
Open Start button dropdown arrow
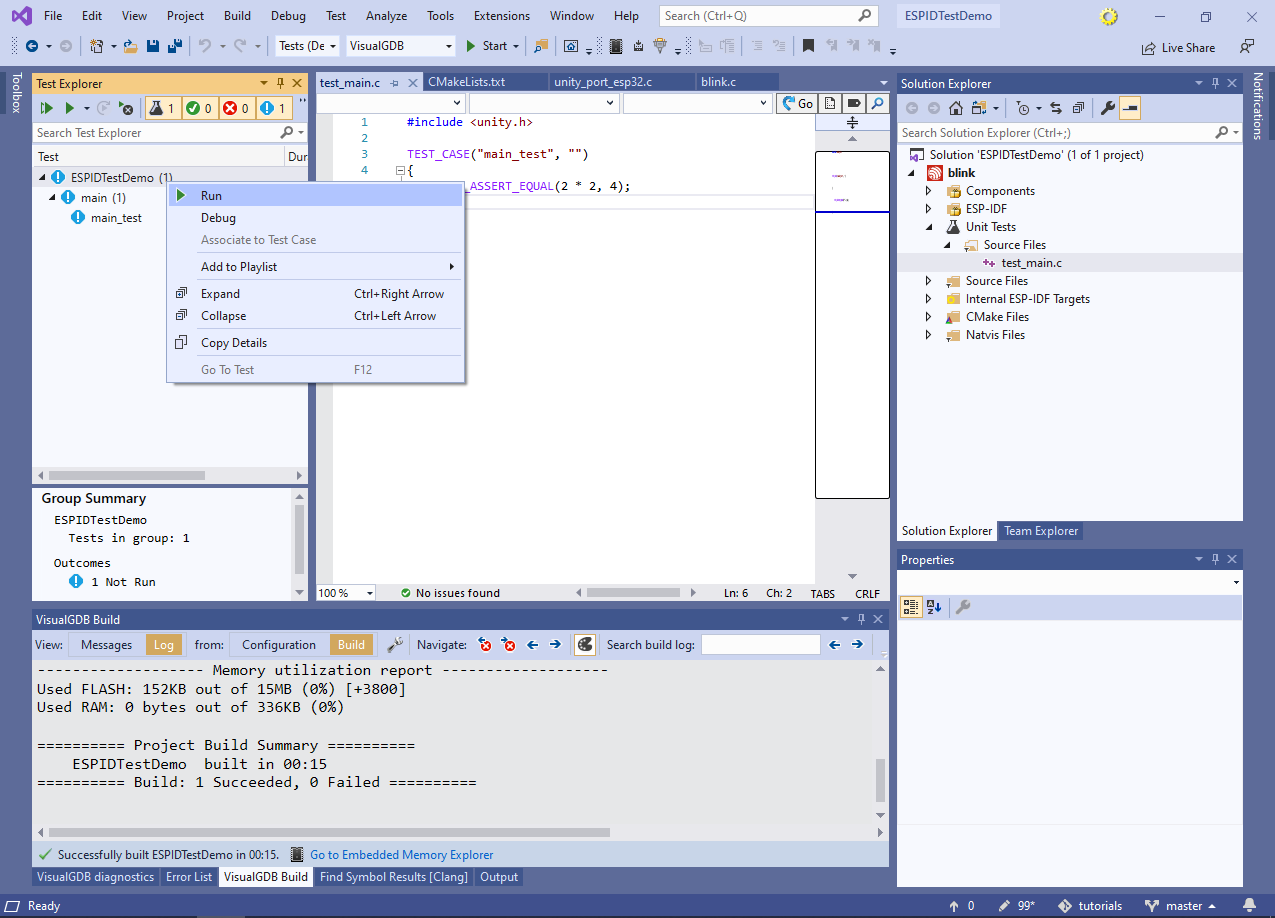click(x=516, y=46)
